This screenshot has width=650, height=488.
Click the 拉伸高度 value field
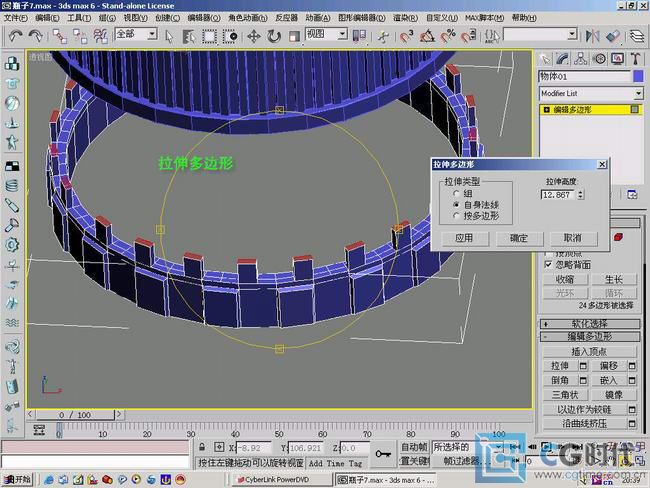(558, 194)
